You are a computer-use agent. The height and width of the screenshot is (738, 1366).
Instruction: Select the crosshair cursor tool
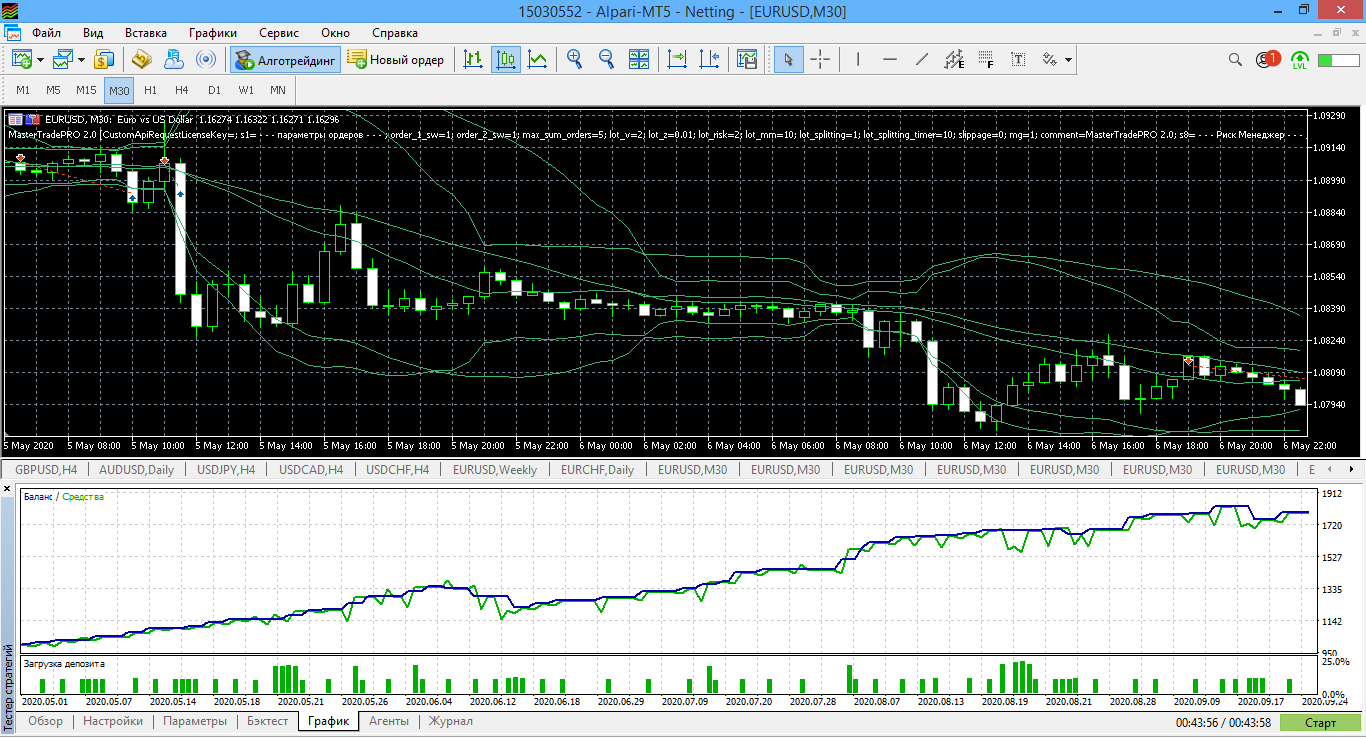click(x=820, y=60)
